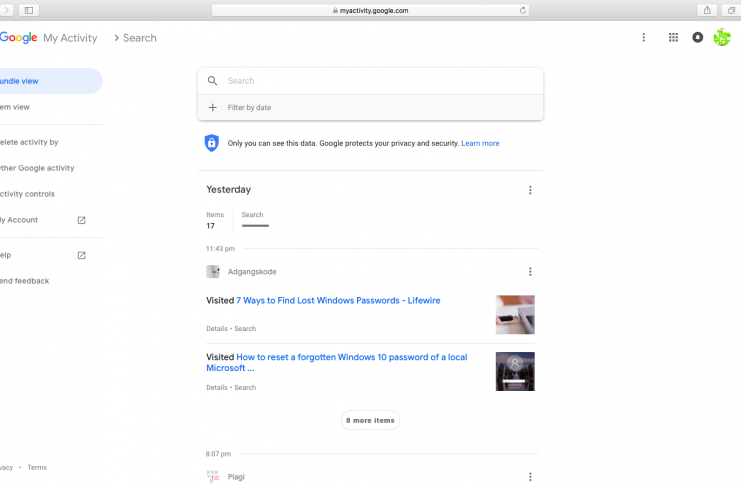The height and width of the screenshot is (486, 741).
Task: Open 7 Ways to Find Lost Windows Passwords link
Action: (x=338, y=301)
